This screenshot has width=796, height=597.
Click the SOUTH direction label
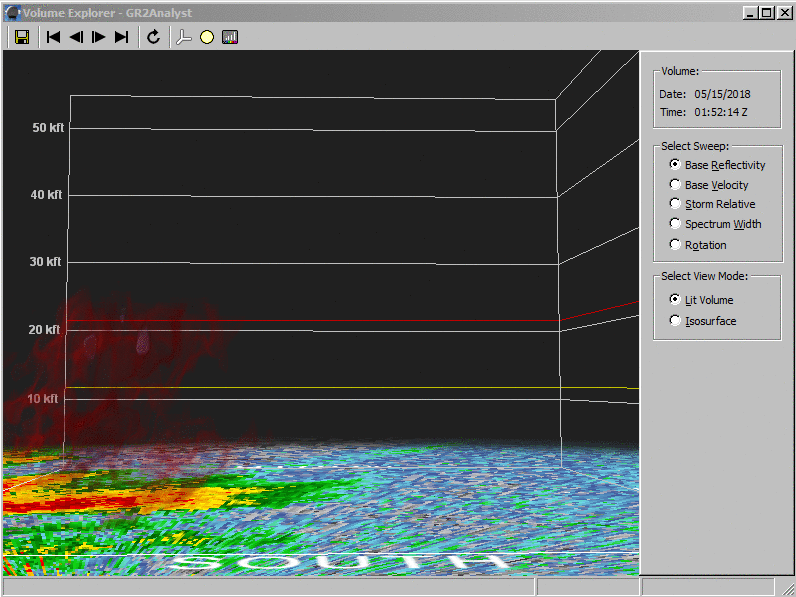[x=341, y=561]
